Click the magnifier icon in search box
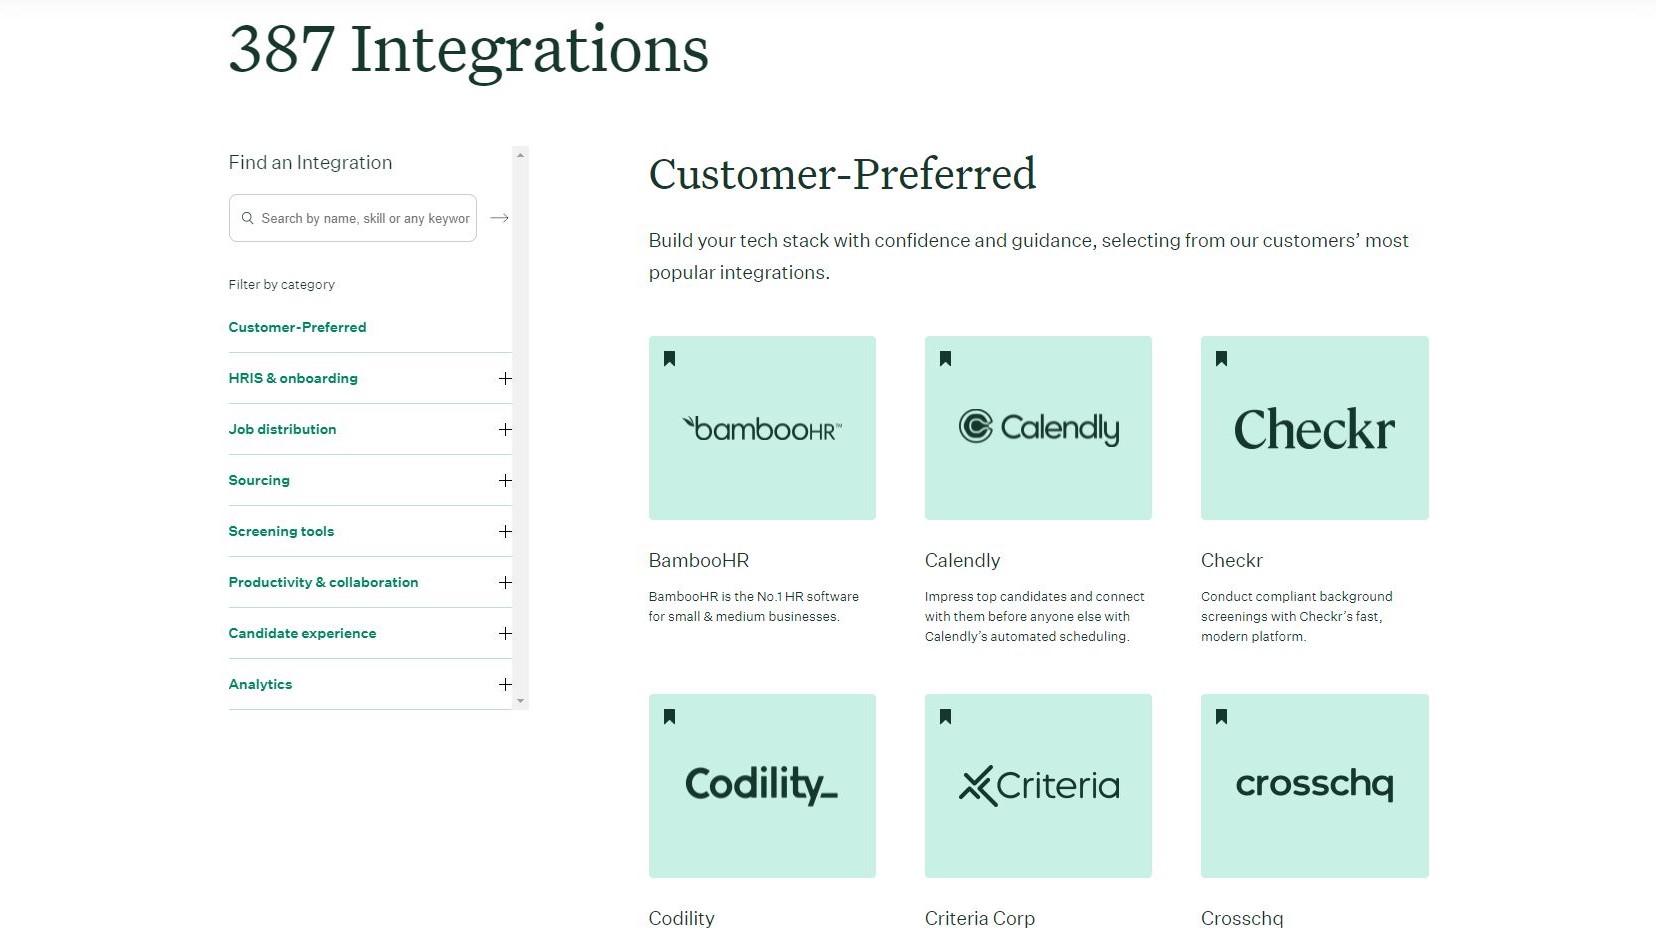The height and width of the screenshot is (932, 1656). click(x=247, y=218)
